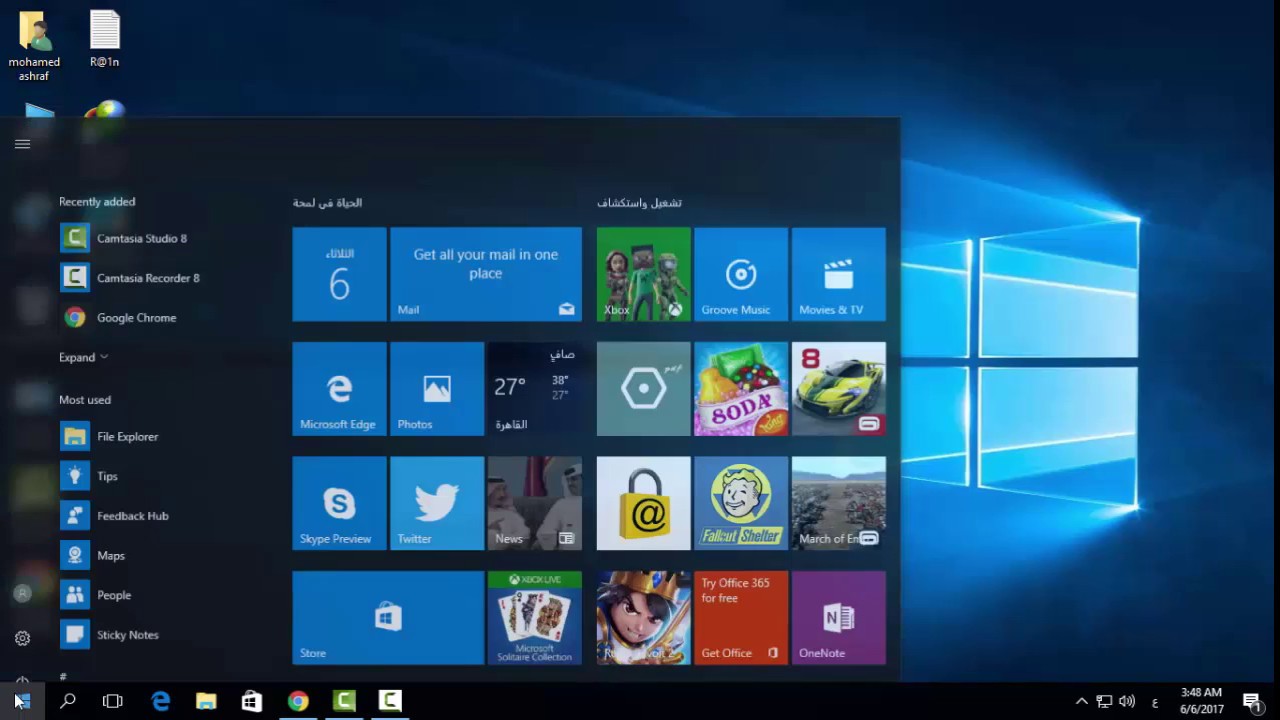Click the تشغيل واستكشاف tile group header
The height and width of the screenshot is (720, 1280).
click(x=639, y=203)
